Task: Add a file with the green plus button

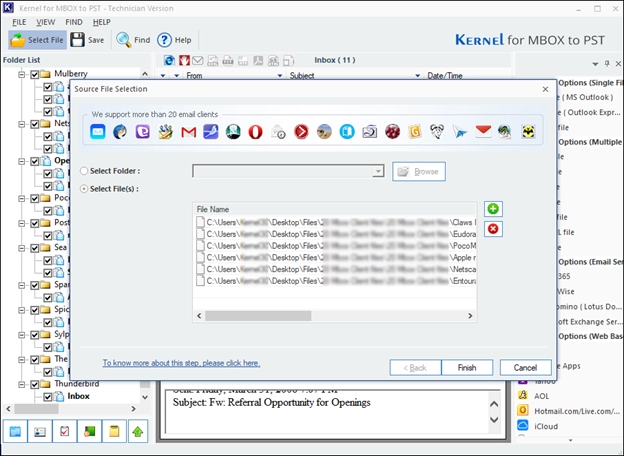Action: click(493, 209)
